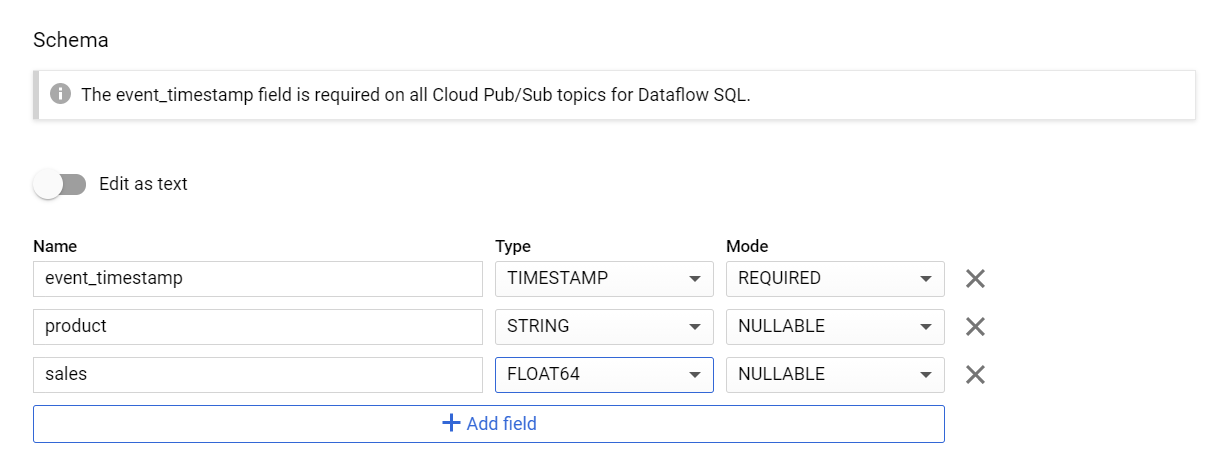The height and width of the screenshot is (458, 1227).
Task: Remove the sales field with its X icon
Action: (x=975, y=375)
